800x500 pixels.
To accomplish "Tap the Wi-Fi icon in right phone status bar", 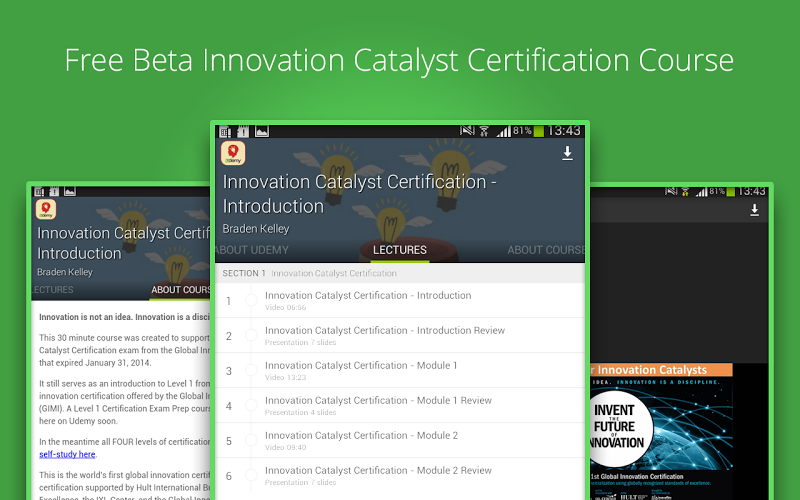I will pos(685,192).
